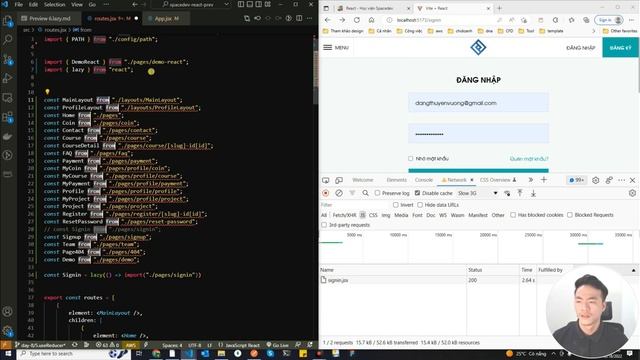Screen dimensions: 640x360
Task: Toggle the Preserve log checkbox
Action: (x=378, y=193)
